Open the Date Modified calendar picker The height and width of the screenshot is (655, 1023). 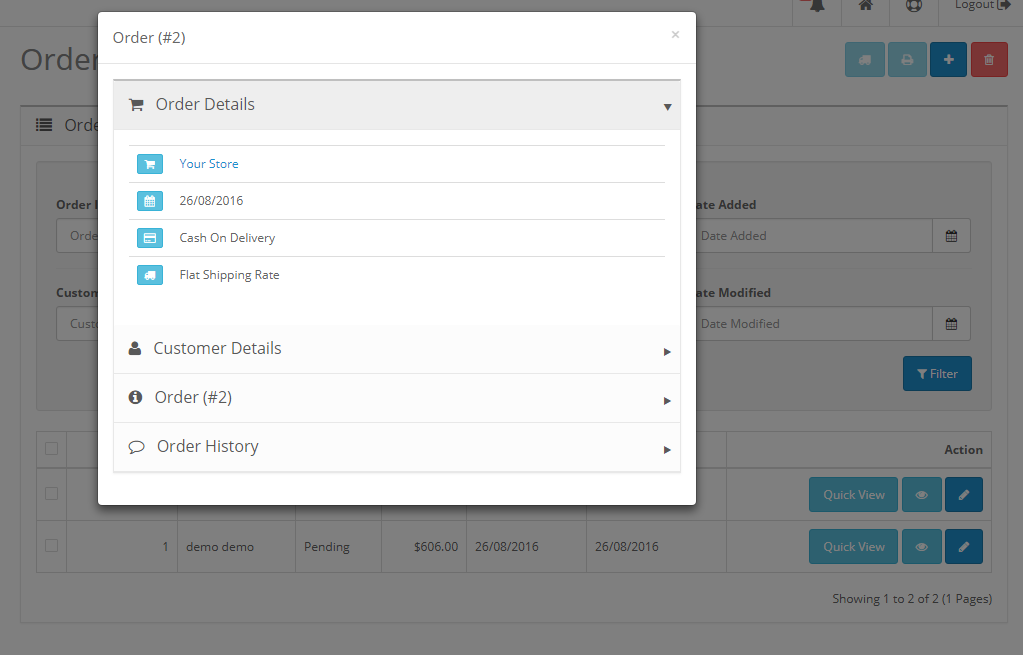tap(951, 324)
